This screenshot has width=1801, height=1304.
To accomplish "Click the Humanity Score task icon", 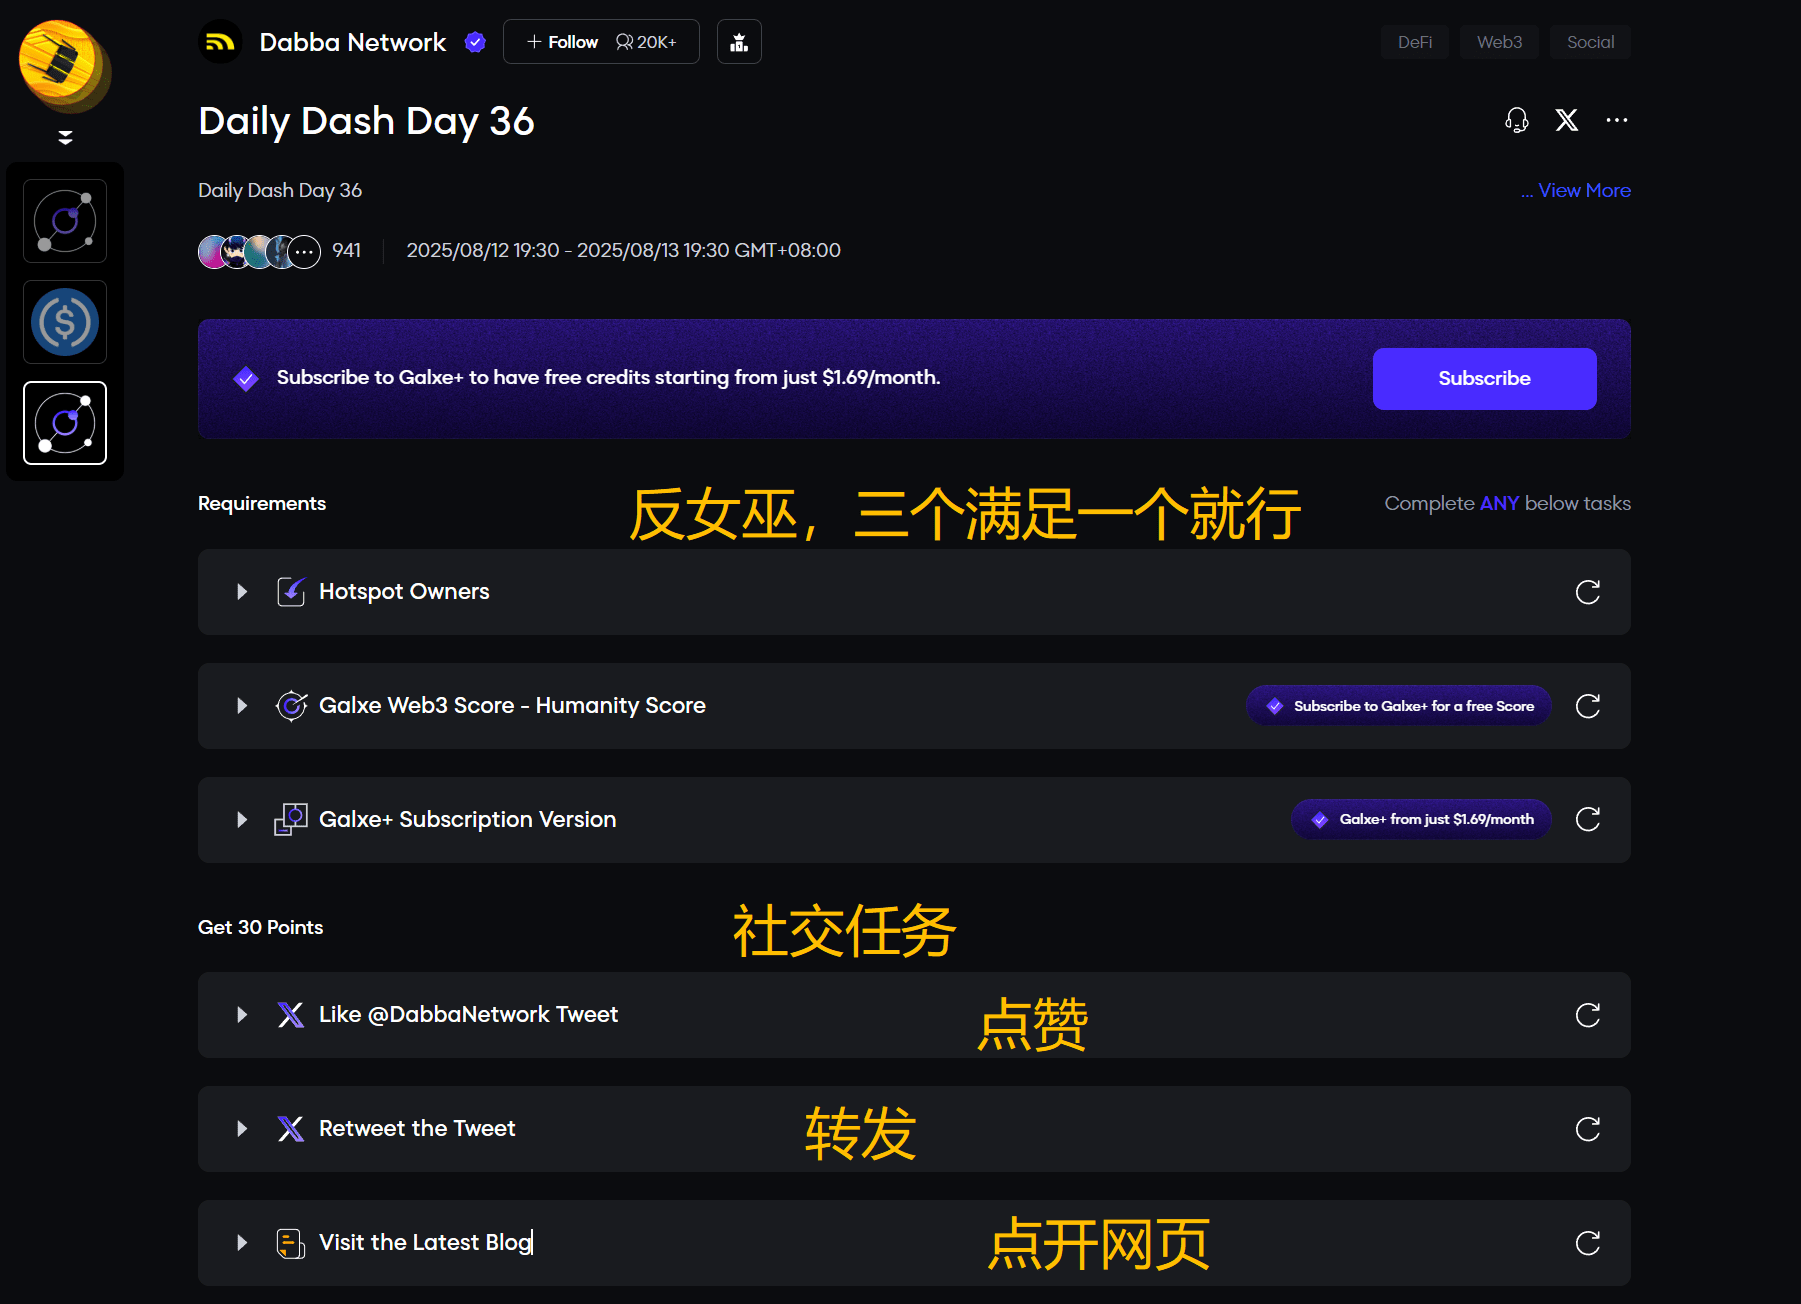I will [x=291, y=706].
